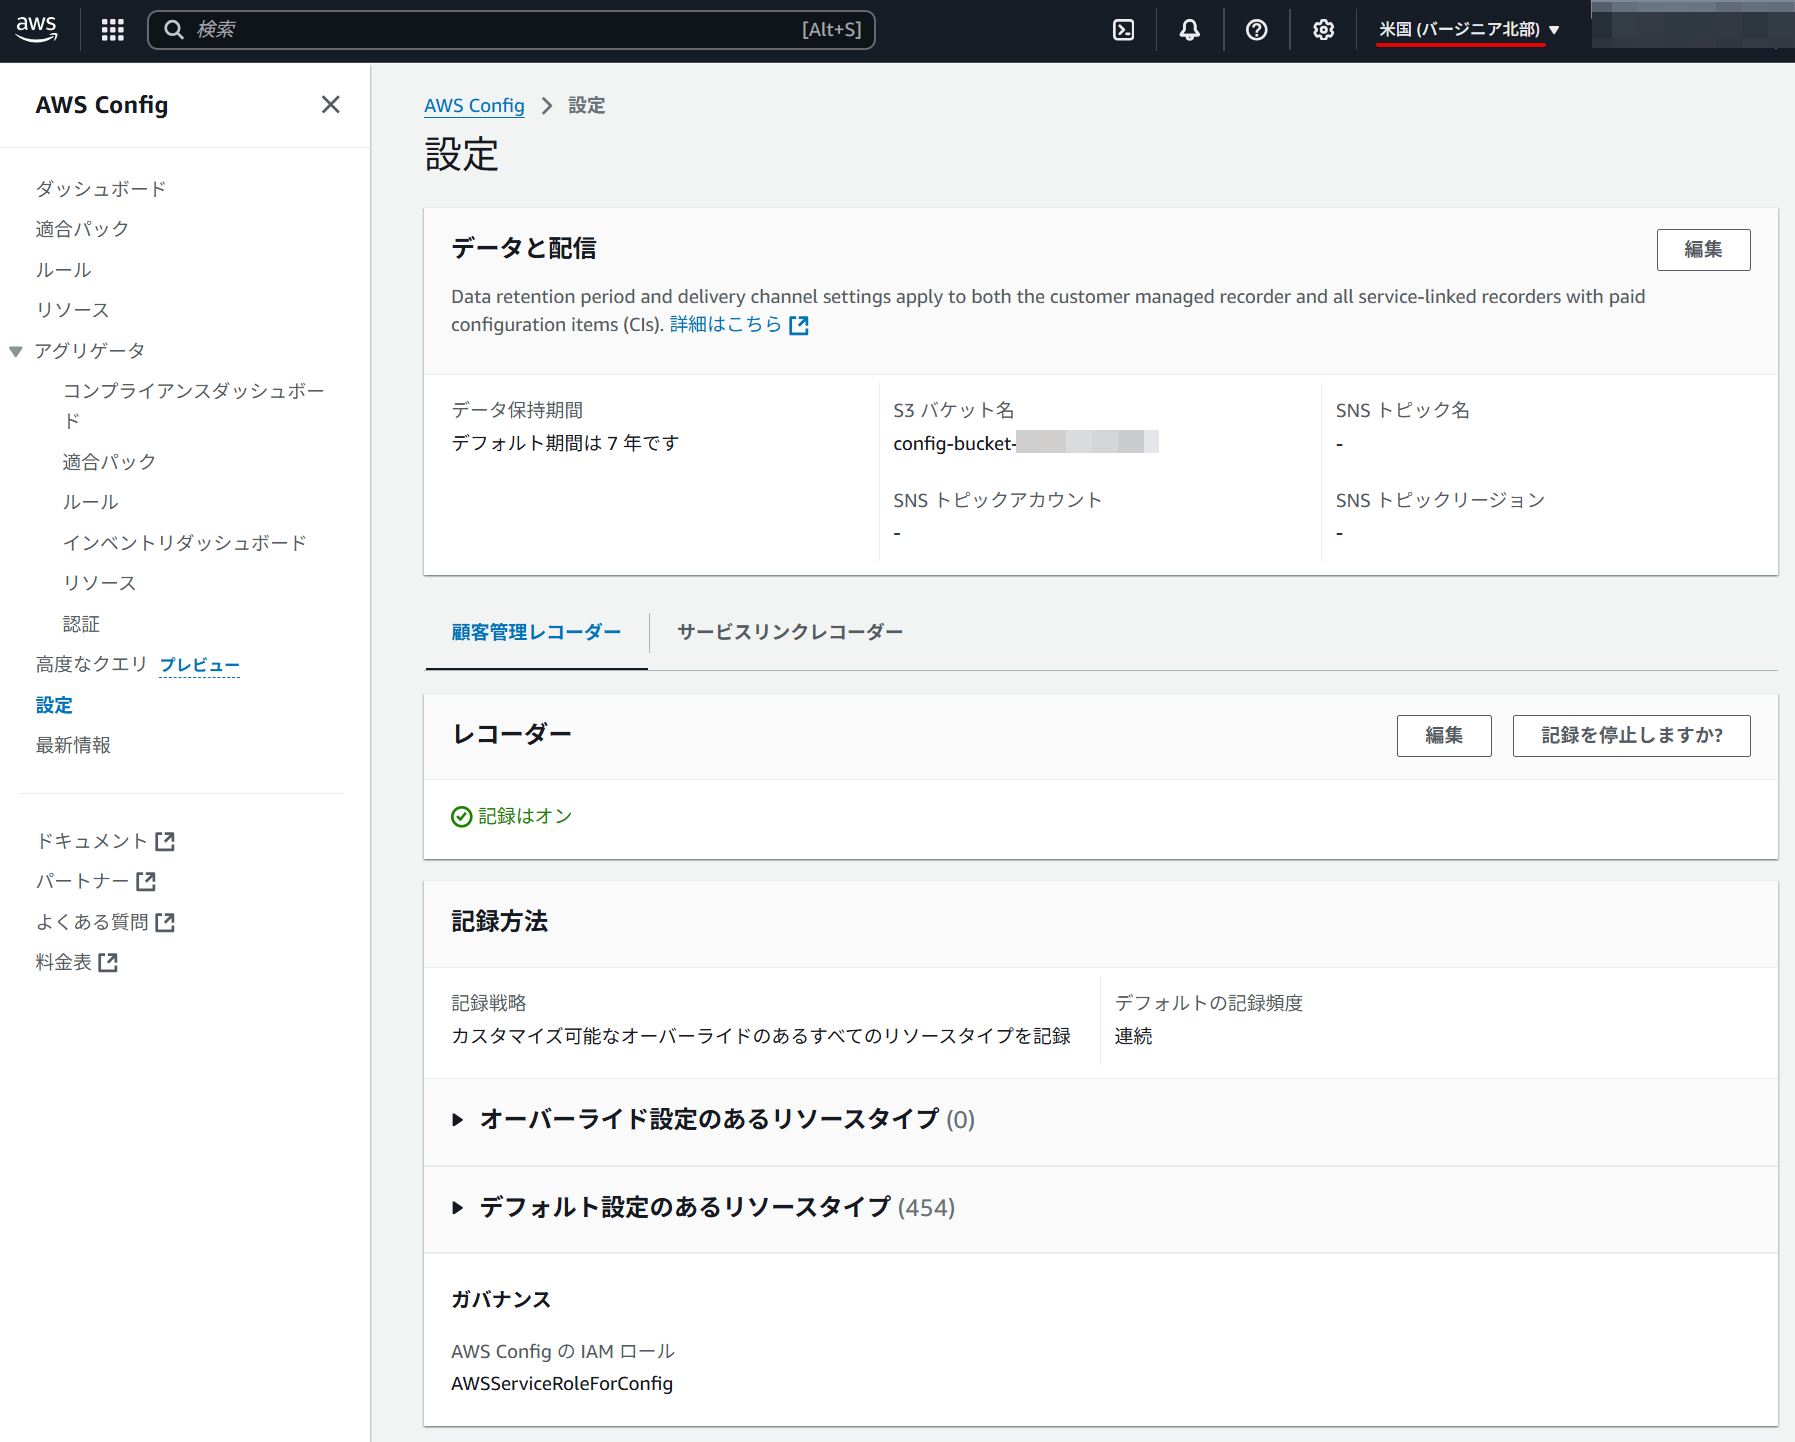Open the notifications bell icon
The height and width of the screenshot is (1442, 1795).
point(1190,30)
